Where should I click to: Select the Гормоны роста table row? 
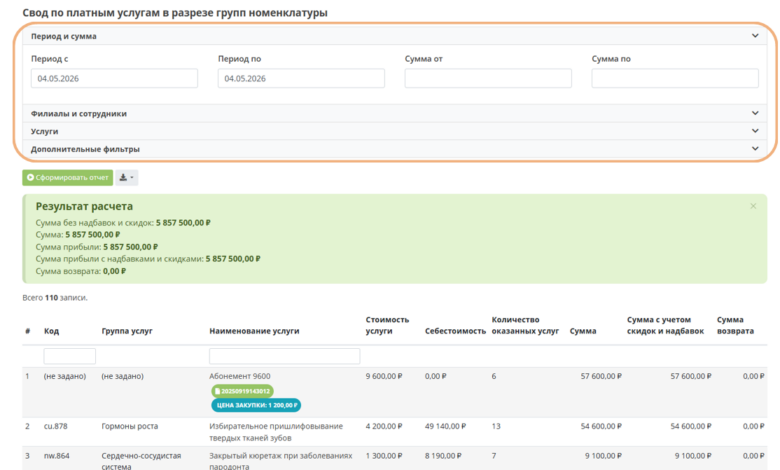[x=394, y=432]
